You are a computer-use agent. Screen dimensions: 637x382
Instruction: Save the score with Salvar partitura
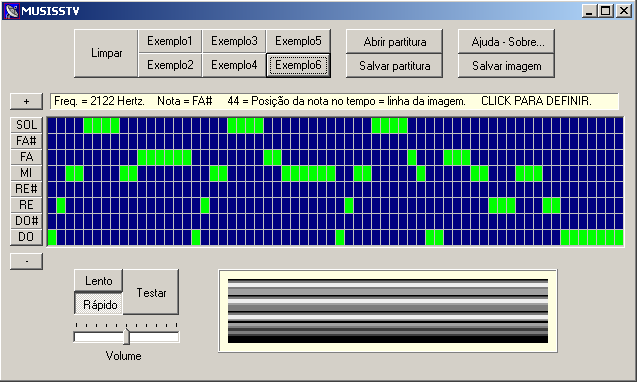[x=394, y=65]
